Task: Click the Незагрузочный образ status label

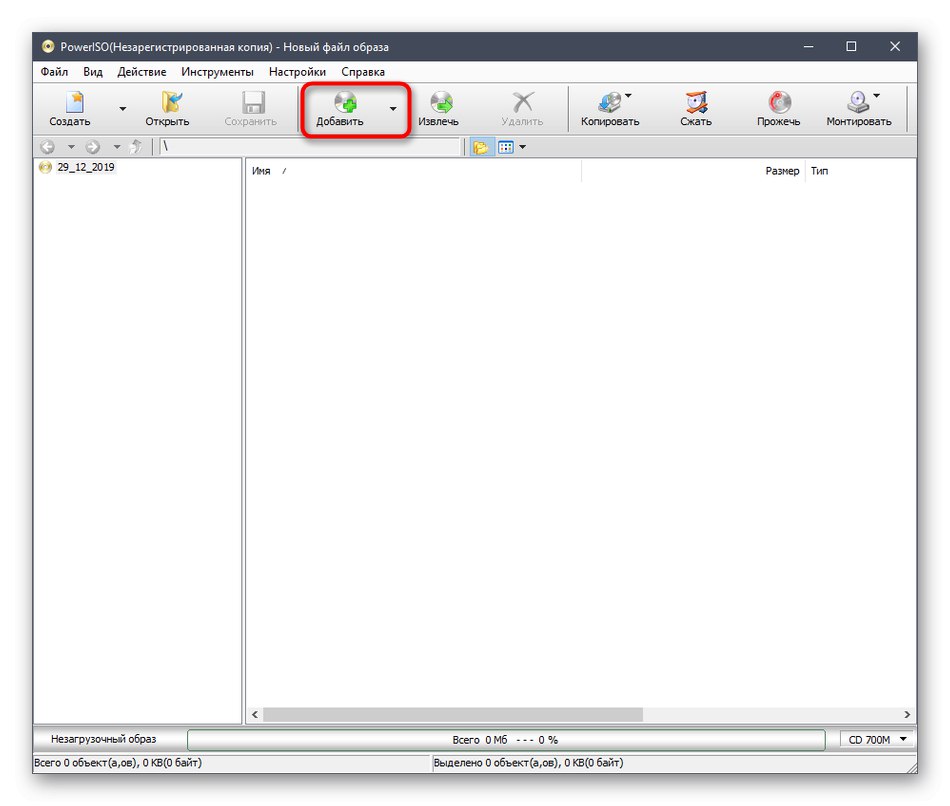Action: [x=104, y=739]
